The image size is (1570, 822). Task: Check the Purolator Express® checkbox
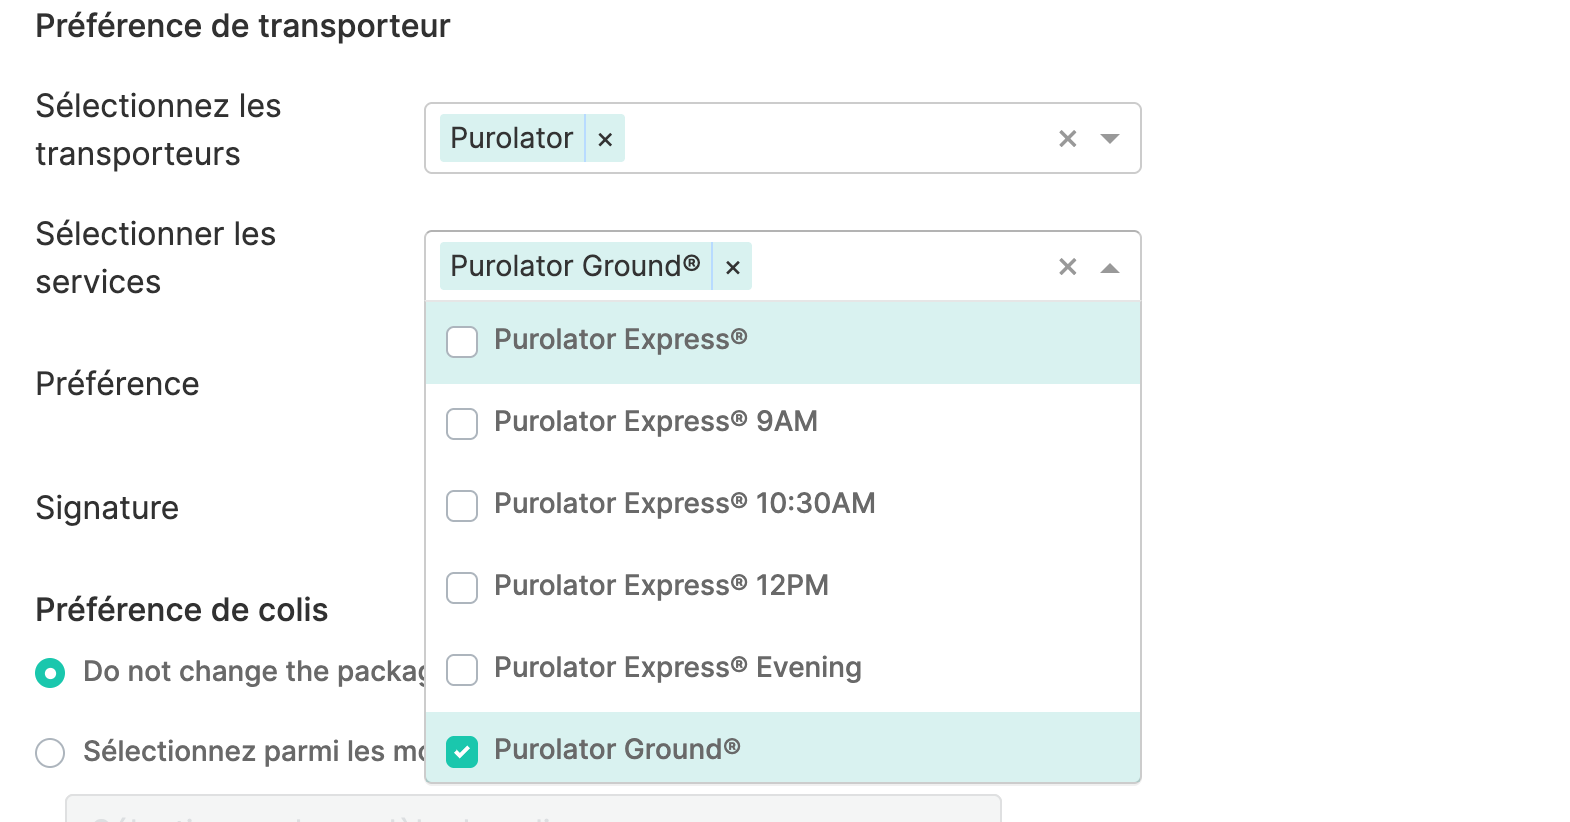click(462, 342)
